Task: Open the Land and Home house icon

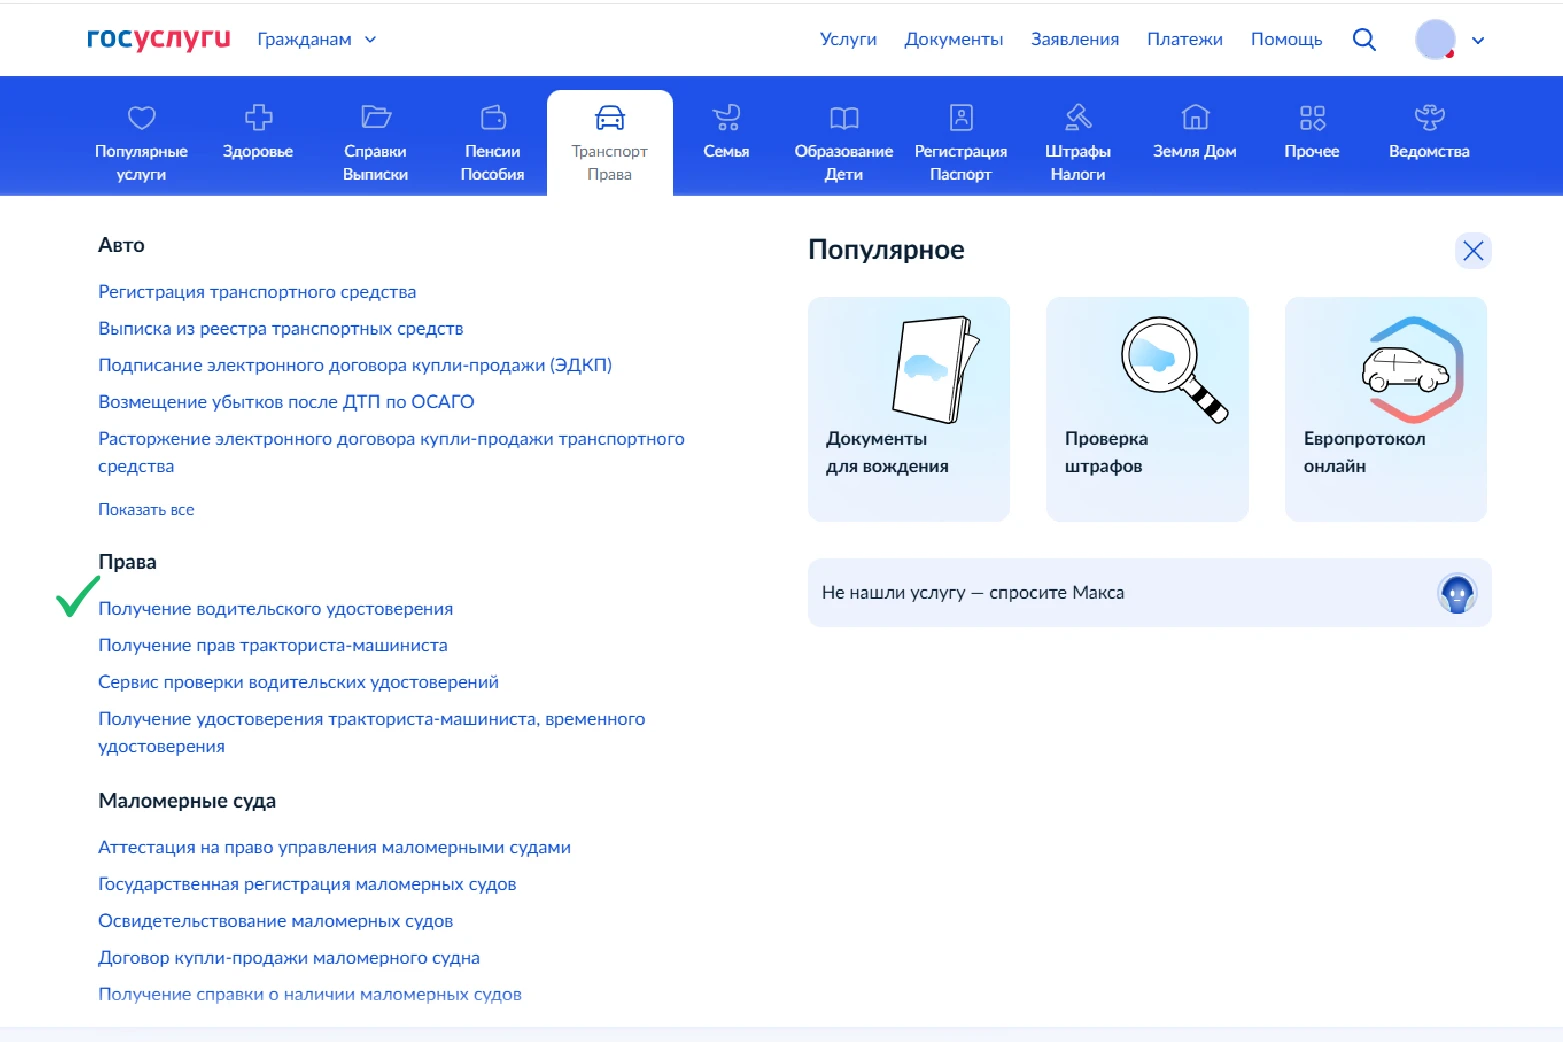Action: tap(1195, 118)
